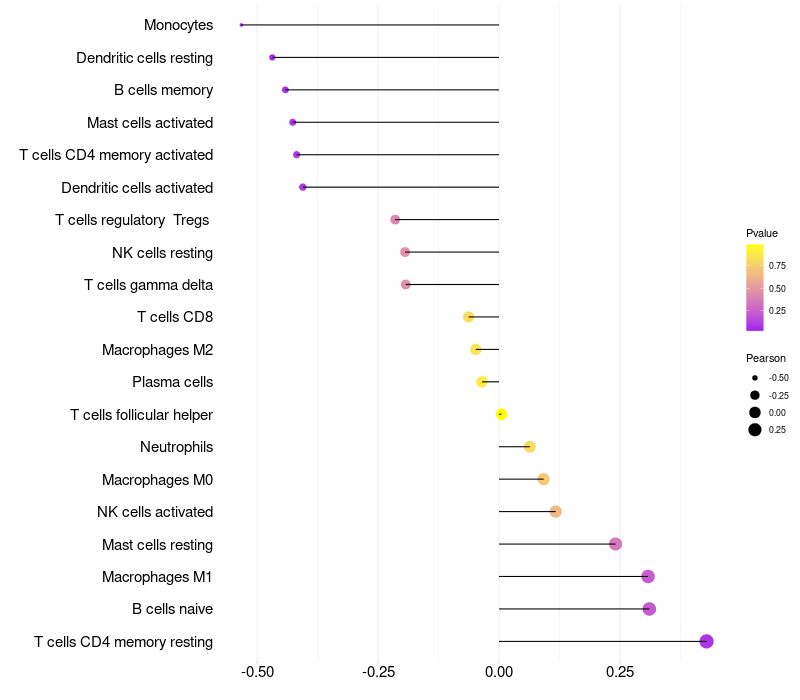Click the Pearson legend title
This screenshot has width=800, height=700.
pos(766,358)
